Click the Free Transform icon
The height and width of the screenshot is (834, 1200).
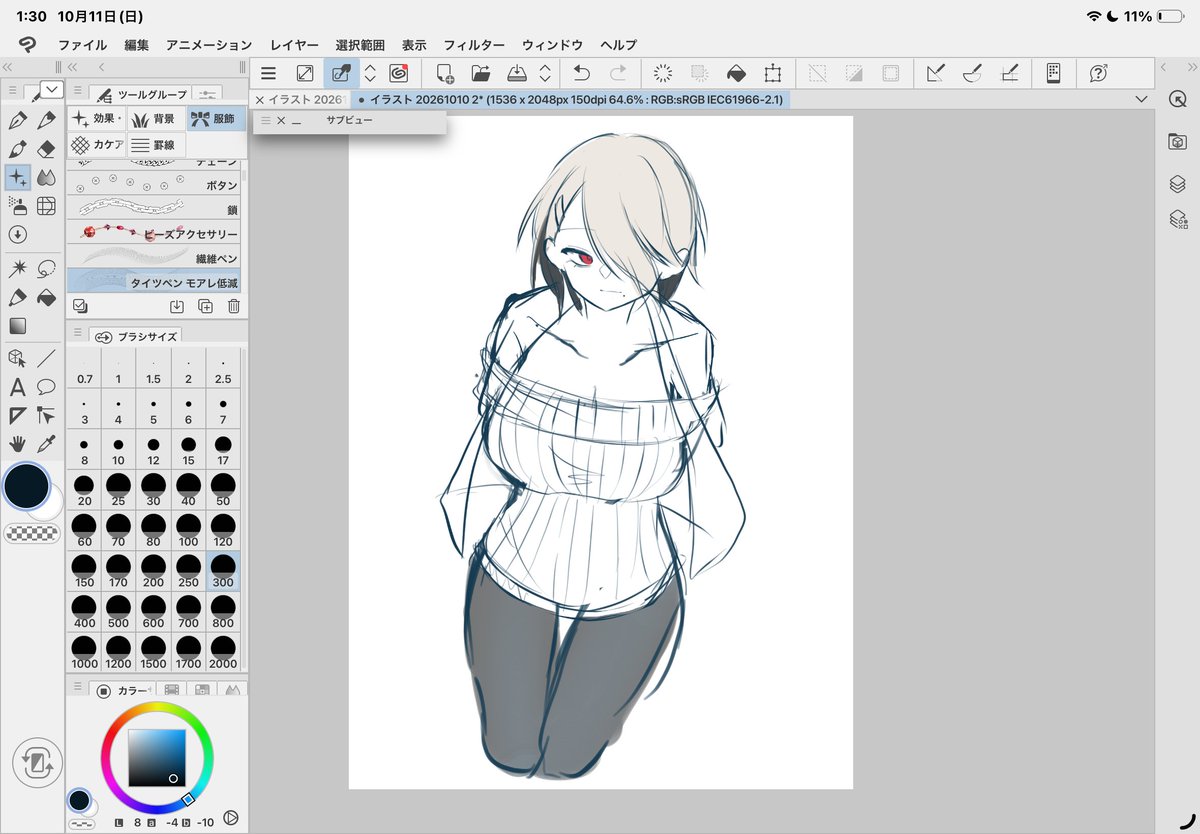(x=772, y=73)
